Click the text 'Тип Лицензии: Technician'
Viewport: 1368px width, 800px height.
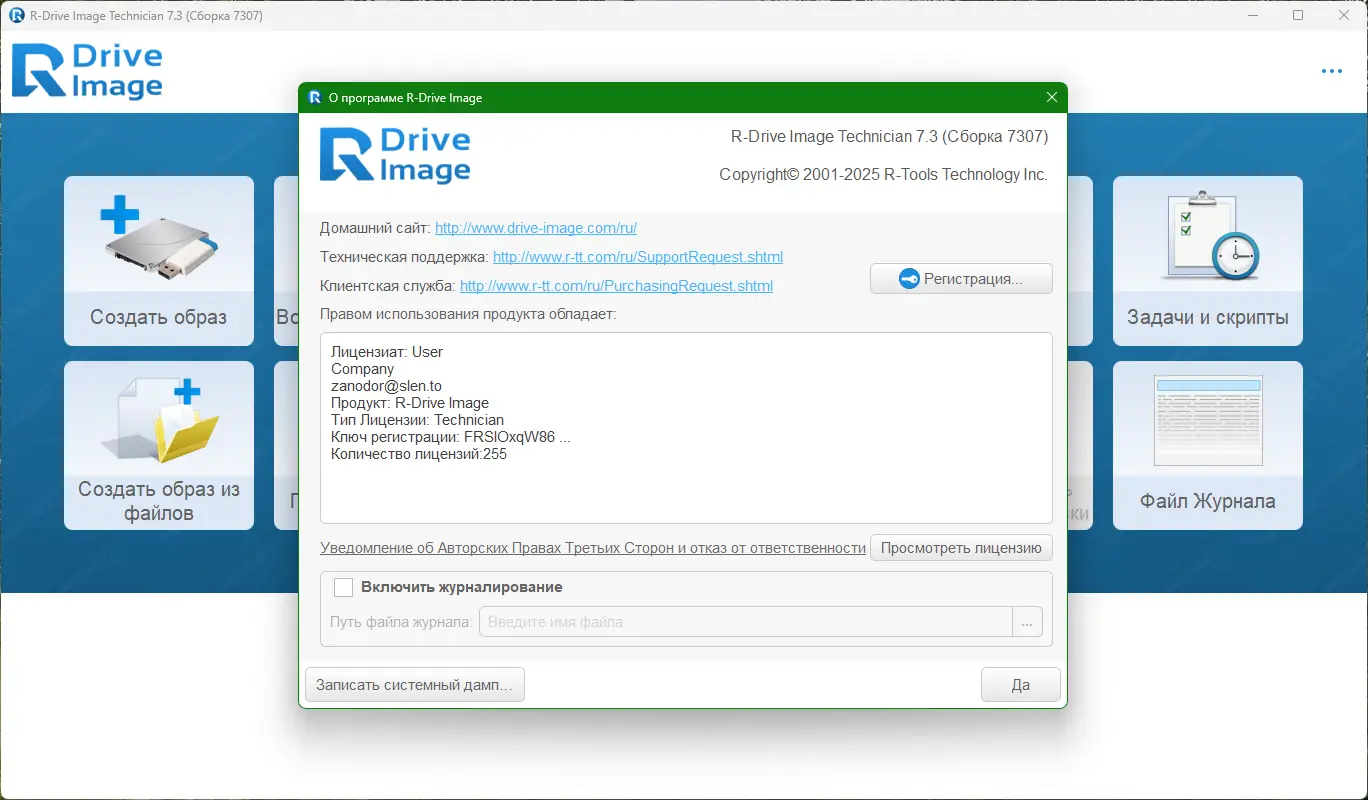pos(417,420)
